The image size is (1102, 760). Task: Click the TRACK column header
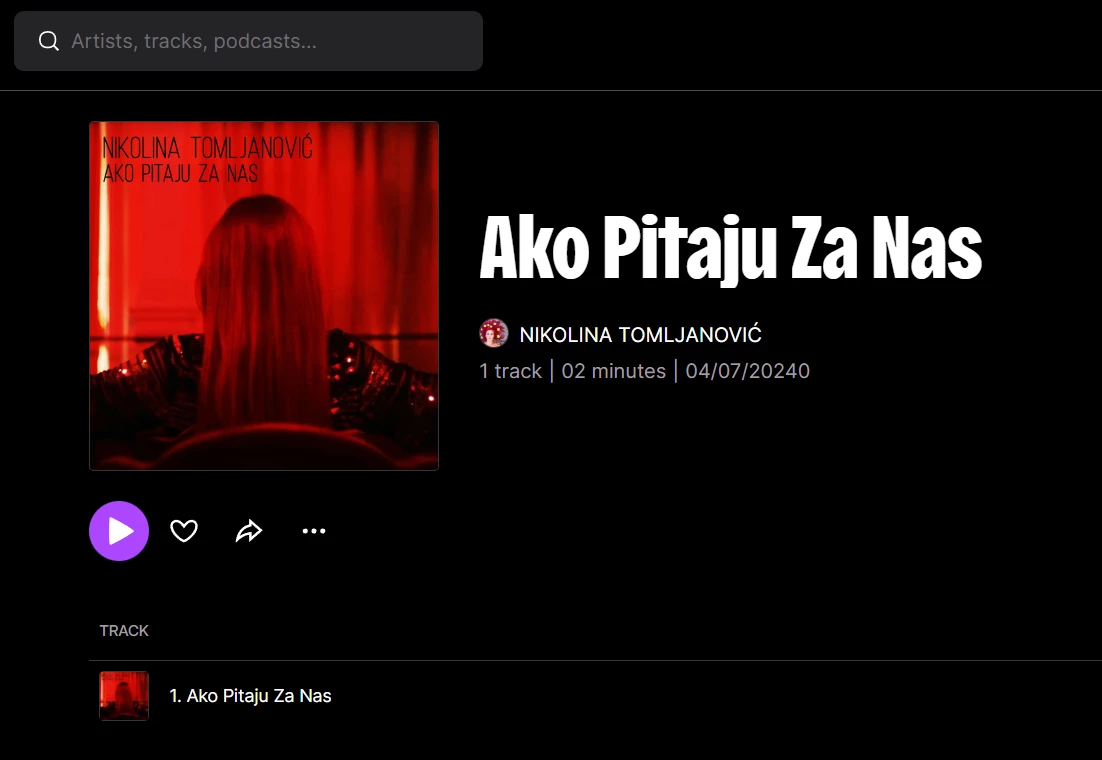click(x=124, y=631)
